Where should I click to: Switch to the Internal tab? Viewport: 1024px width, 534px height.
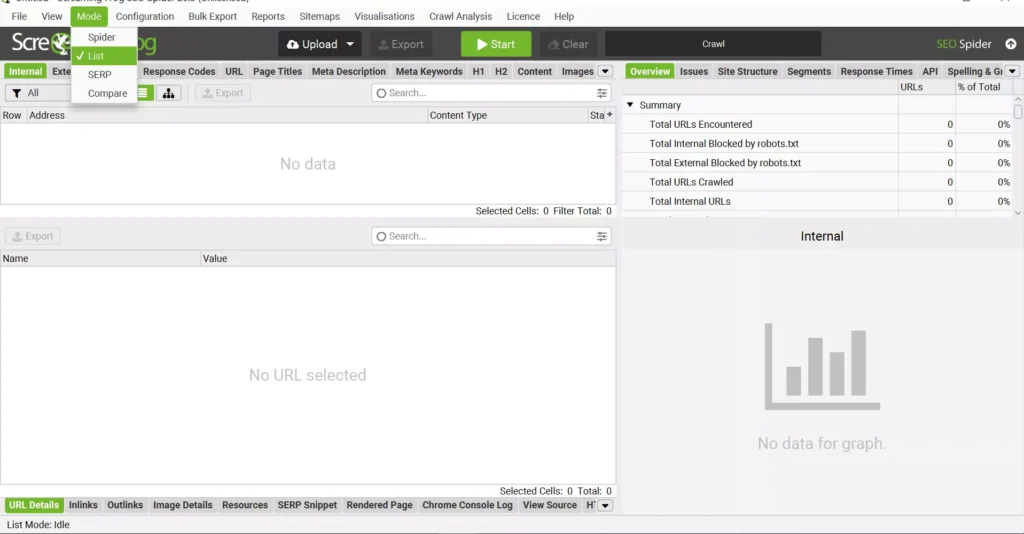coord(25,71)
